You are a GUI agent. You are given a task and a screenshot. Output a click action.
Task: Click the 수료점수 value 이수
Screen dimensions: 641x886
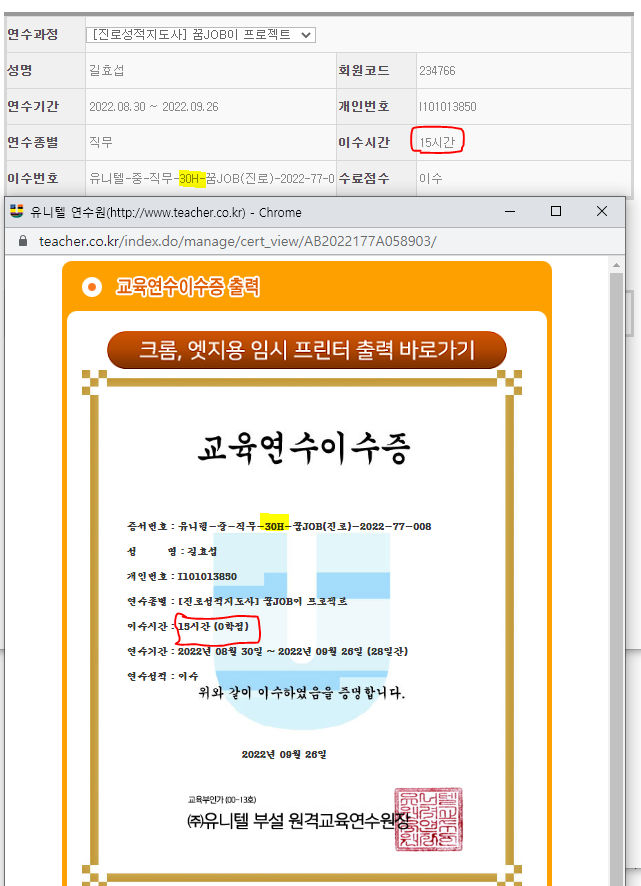pos(431,179)
